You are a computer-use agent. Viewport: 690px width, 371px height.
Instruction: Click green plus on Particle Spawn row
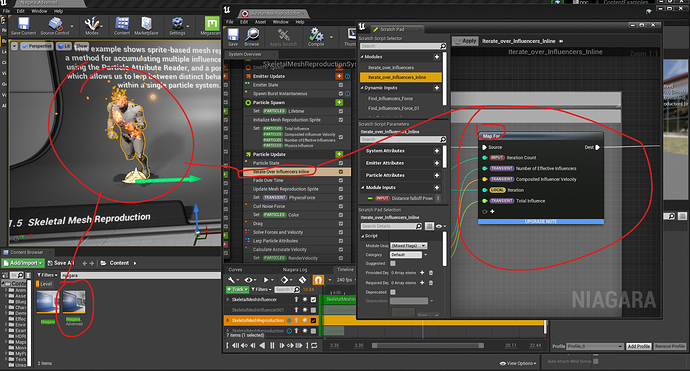tap(339, 103)
